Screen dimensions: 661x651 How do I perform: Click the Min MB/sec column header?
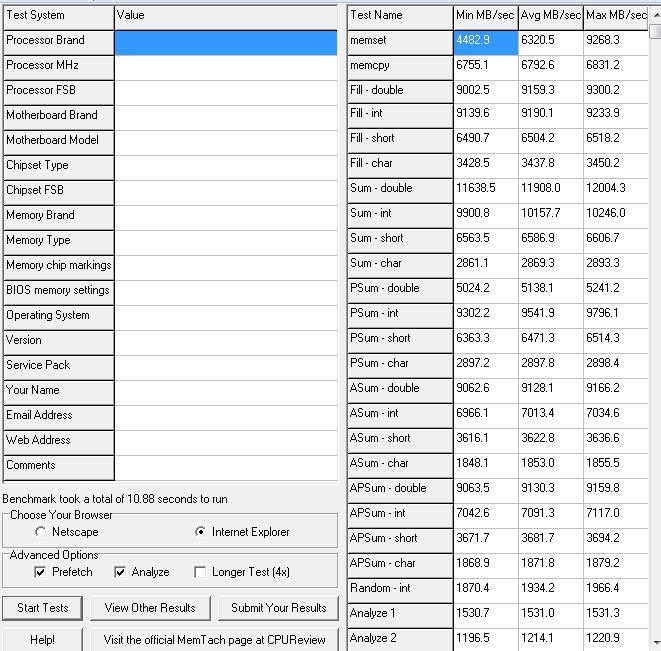pos(486,18)
